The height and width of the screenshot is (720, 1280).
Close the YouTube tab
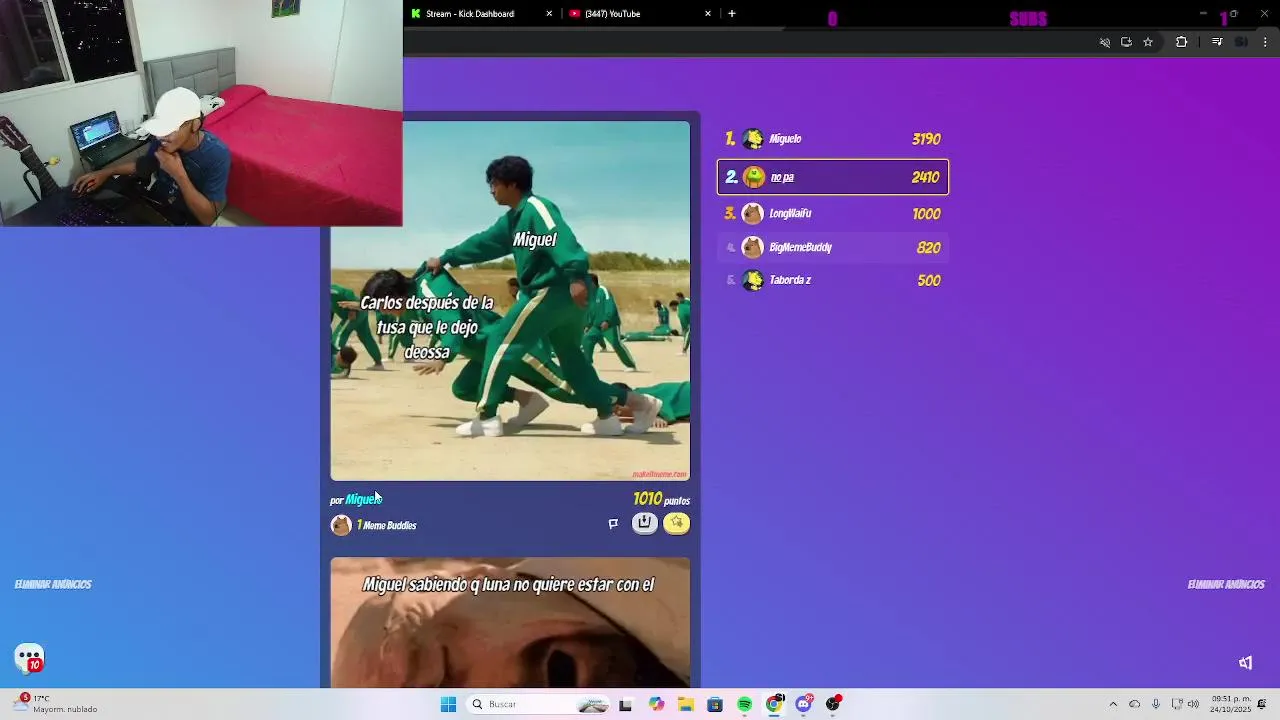tap(708, 14)
